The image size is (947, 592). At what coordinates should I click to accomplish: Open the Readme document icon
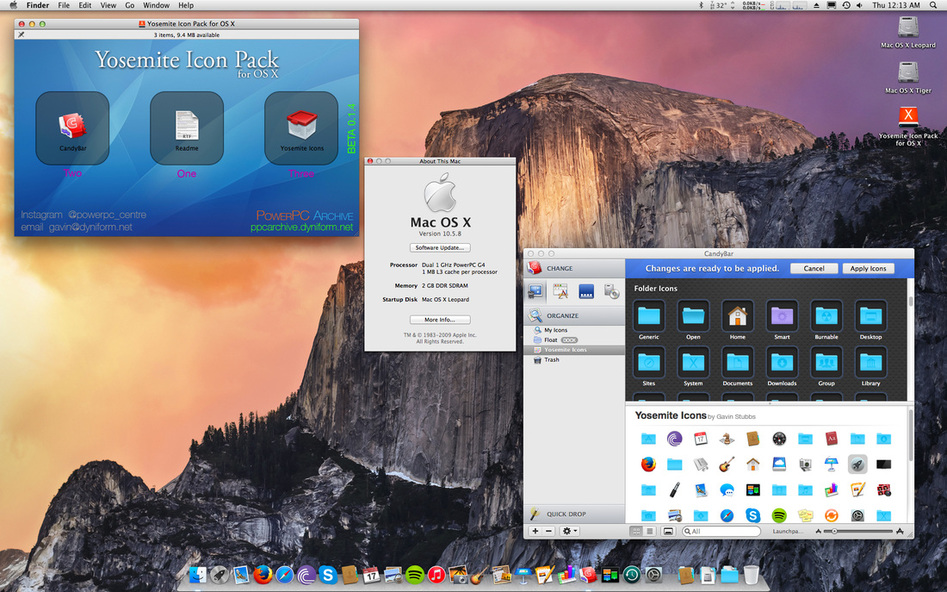click(186, 126)
